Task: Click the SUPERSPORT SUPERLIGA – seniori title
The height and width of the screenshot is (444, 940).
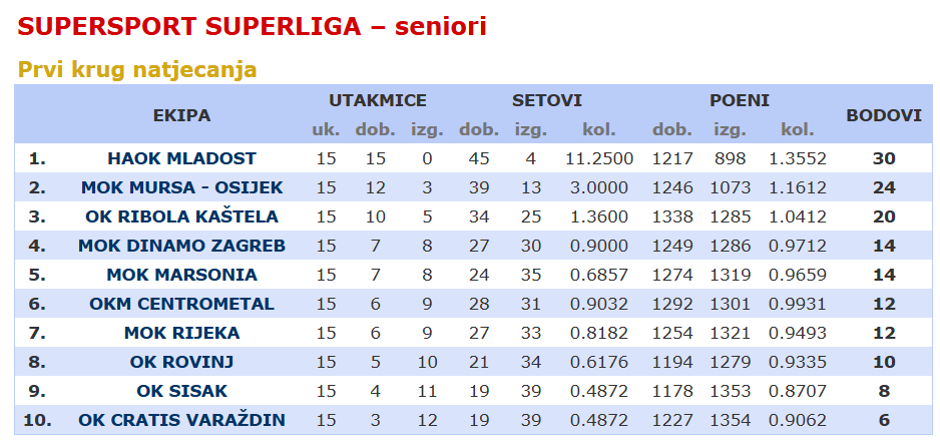Action: [x=252, y=27]
